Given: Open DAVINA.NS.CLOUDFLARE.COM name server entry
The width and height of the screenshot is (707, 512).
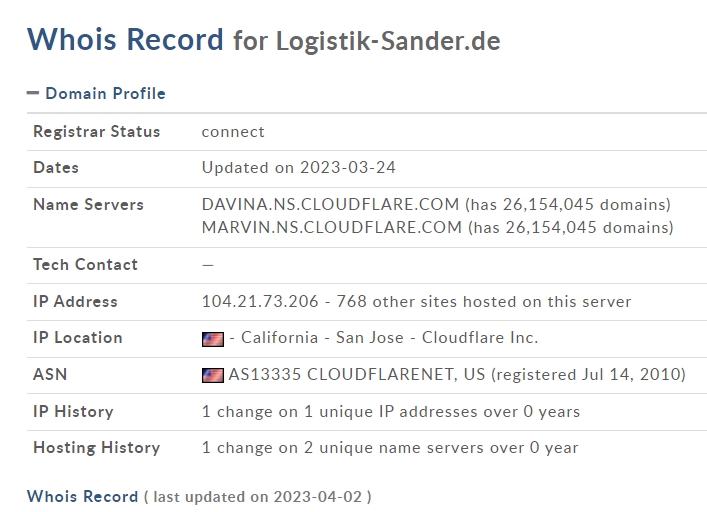Looking at the screenshot, I should click(x=331, y=205).
